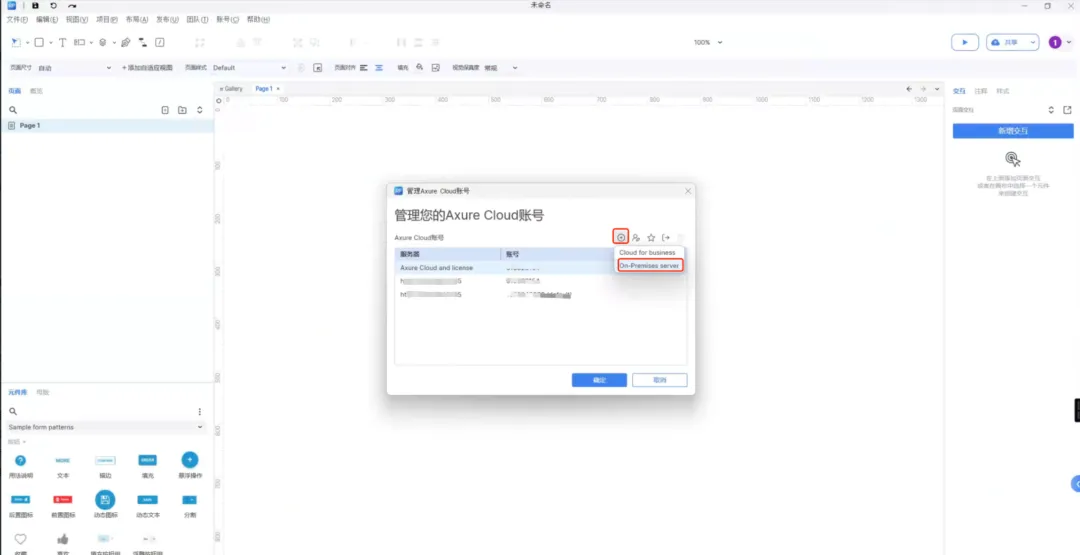This screenshot has height=555, width=1080.
Task: Select the rectangle shape tool
Action: (x=39, y=43)
